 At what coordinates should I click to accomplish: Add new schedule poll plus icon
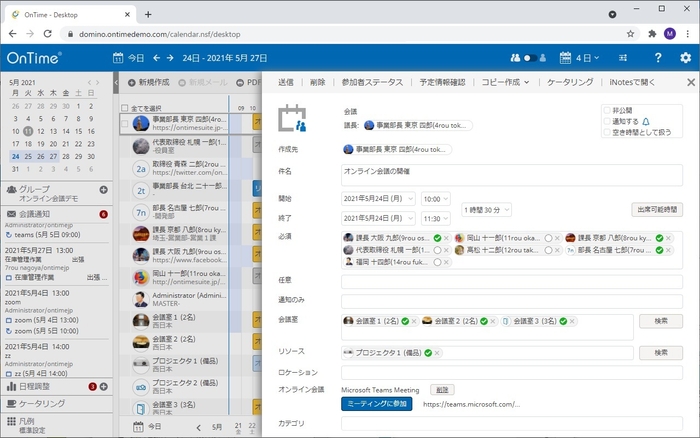pyautogui.click(x=104, y=387)
